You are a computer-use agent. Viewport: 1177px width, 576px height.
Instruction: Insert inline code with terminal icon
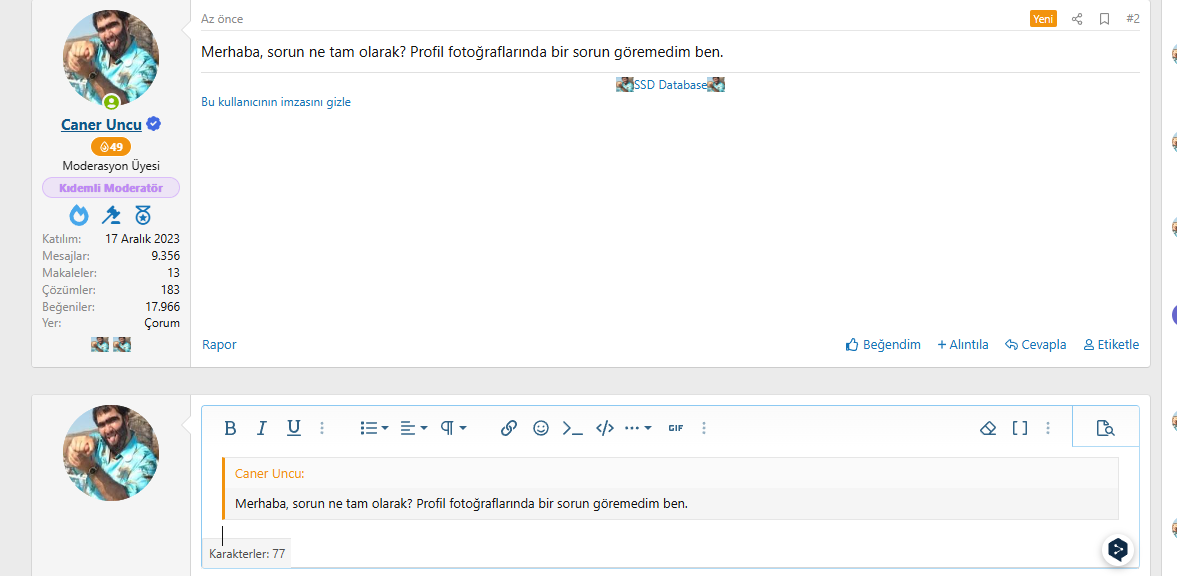point(573,428)
